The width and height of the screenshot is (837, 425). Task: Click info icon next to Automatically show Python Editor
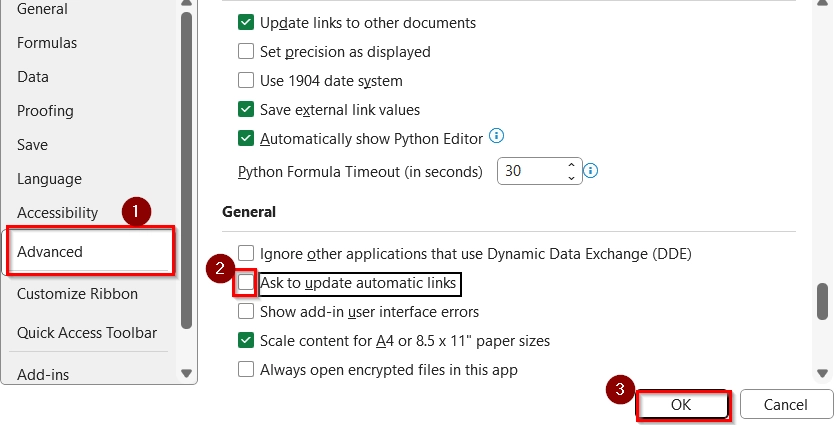pos(497,137)
